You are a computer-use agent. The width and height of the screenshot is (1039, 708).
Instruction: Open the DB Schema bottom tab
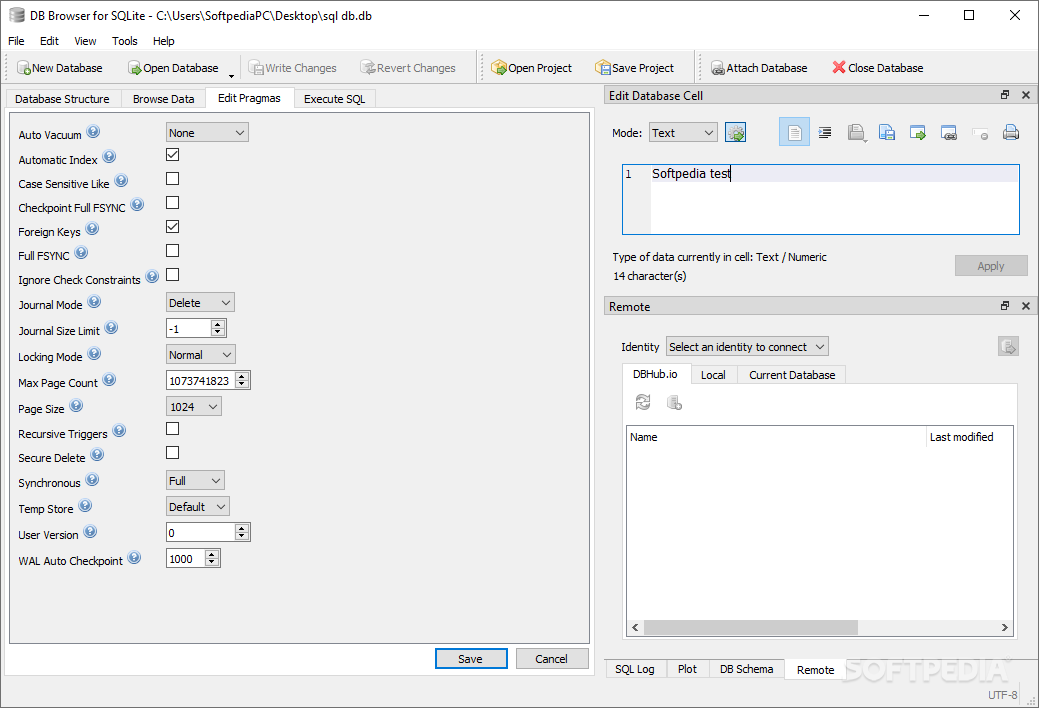pyautogui.click(x=746, y=669)
